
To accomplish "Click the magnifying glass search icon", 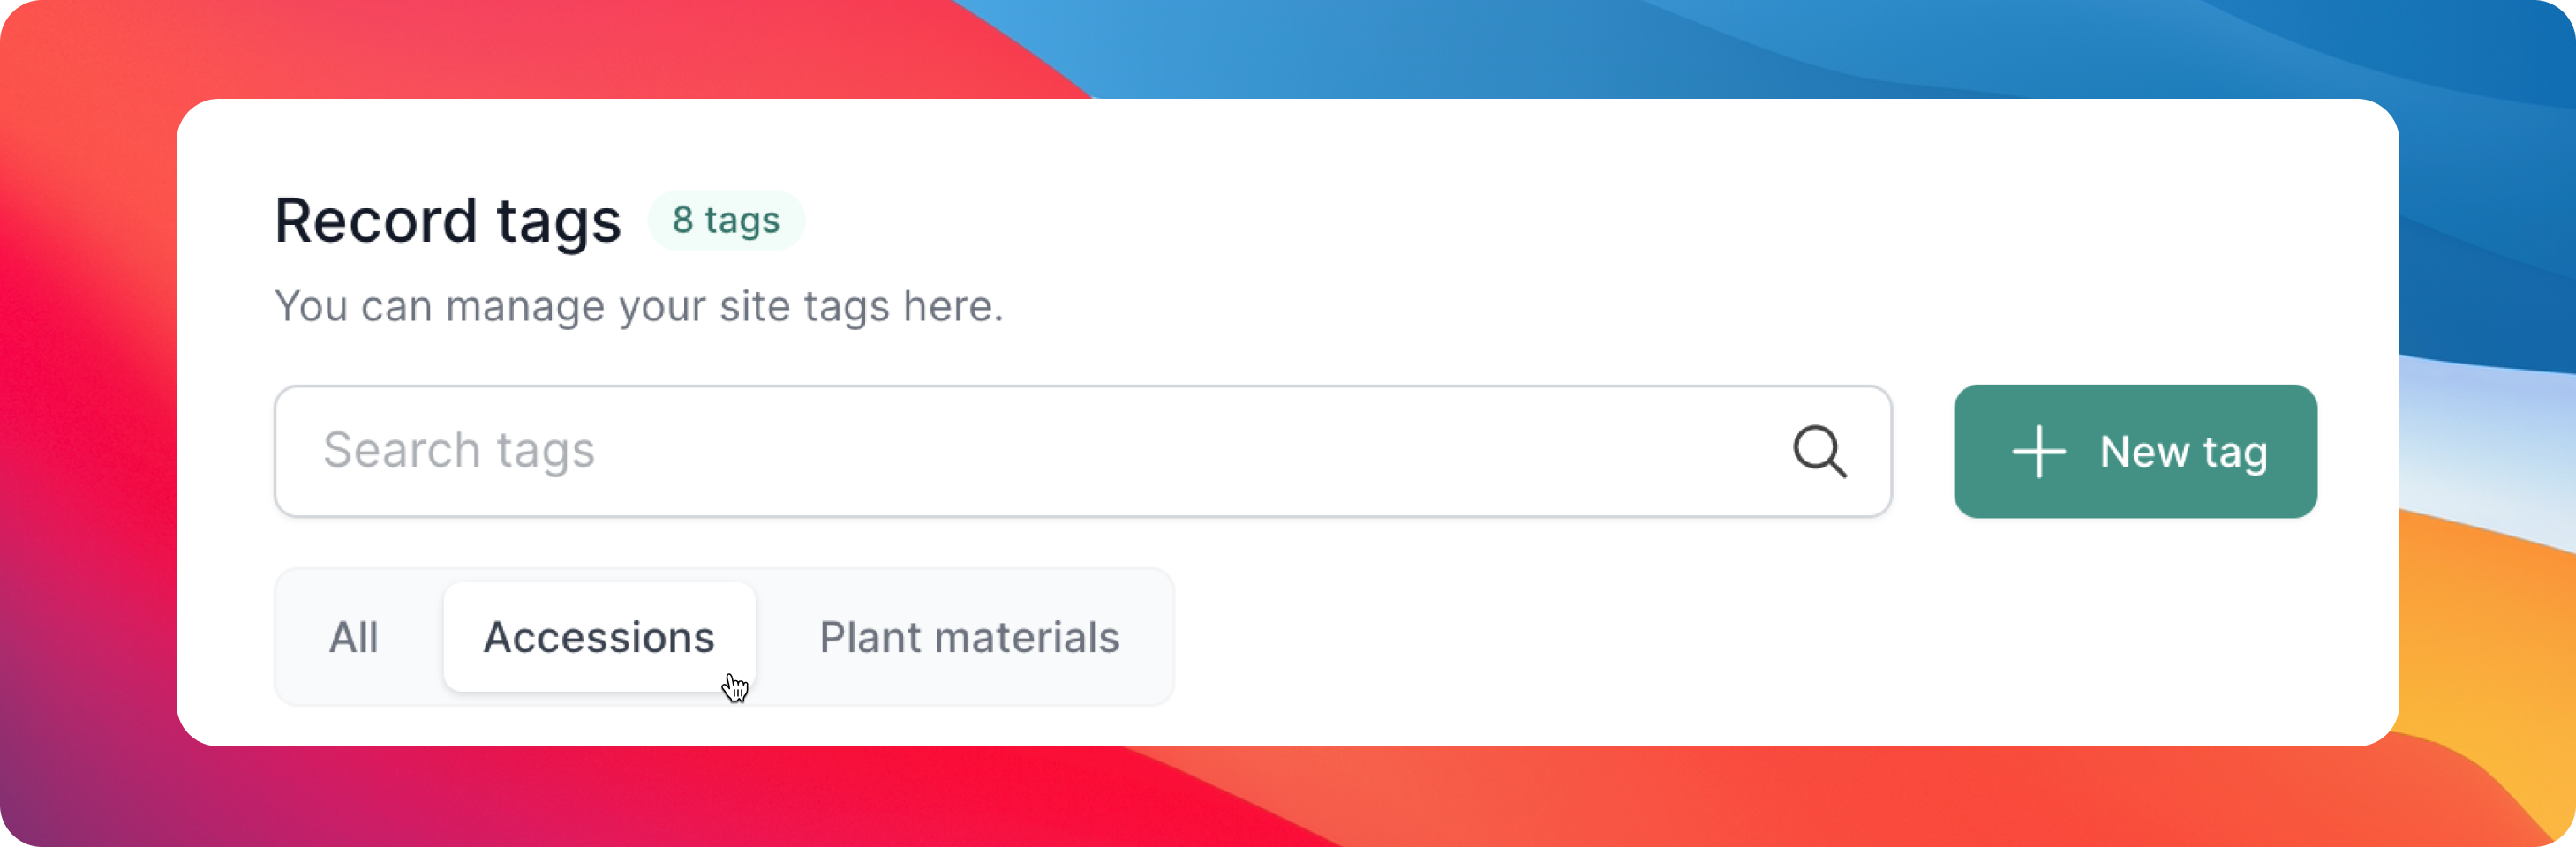I will click(x=1819, y=451).
